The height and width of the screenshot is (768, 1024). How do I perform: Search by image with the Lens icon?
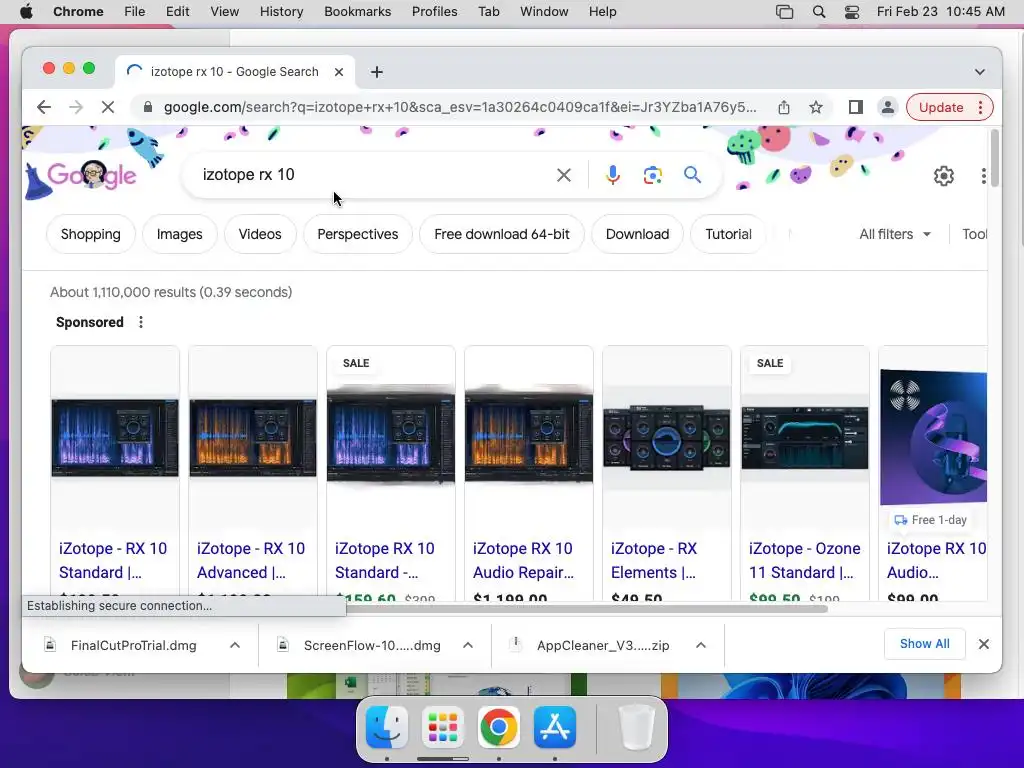point(652,174)
